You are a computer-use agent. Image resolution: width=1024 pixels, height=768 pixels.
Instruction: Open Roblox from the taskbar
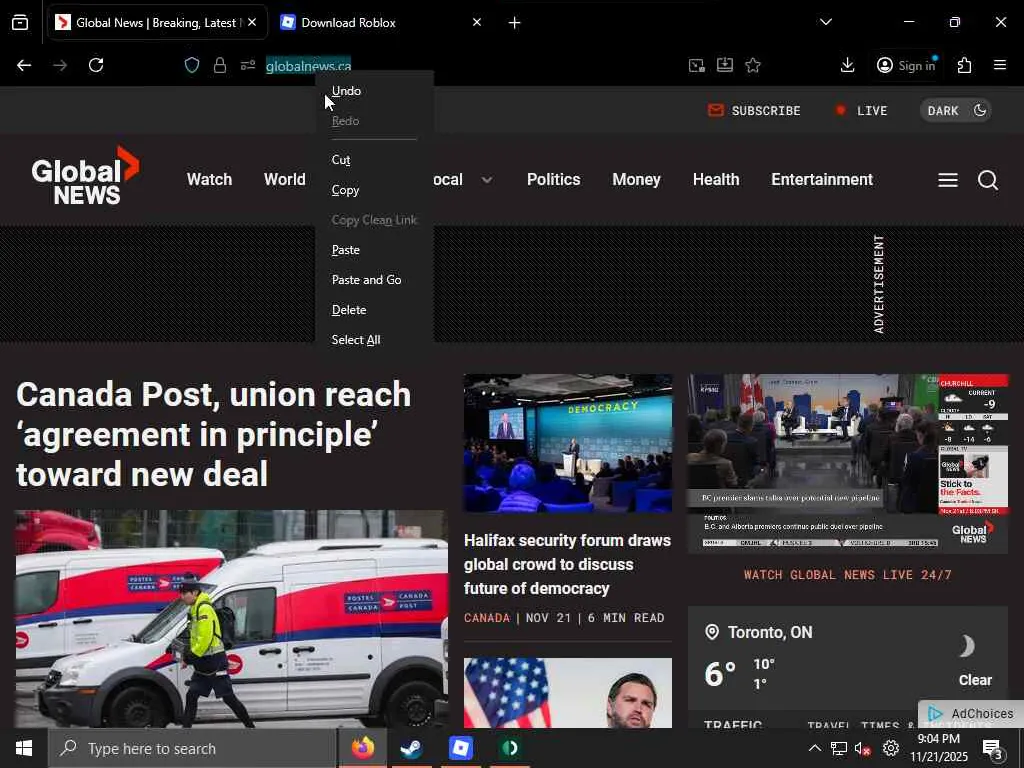[x=460, y=748]
